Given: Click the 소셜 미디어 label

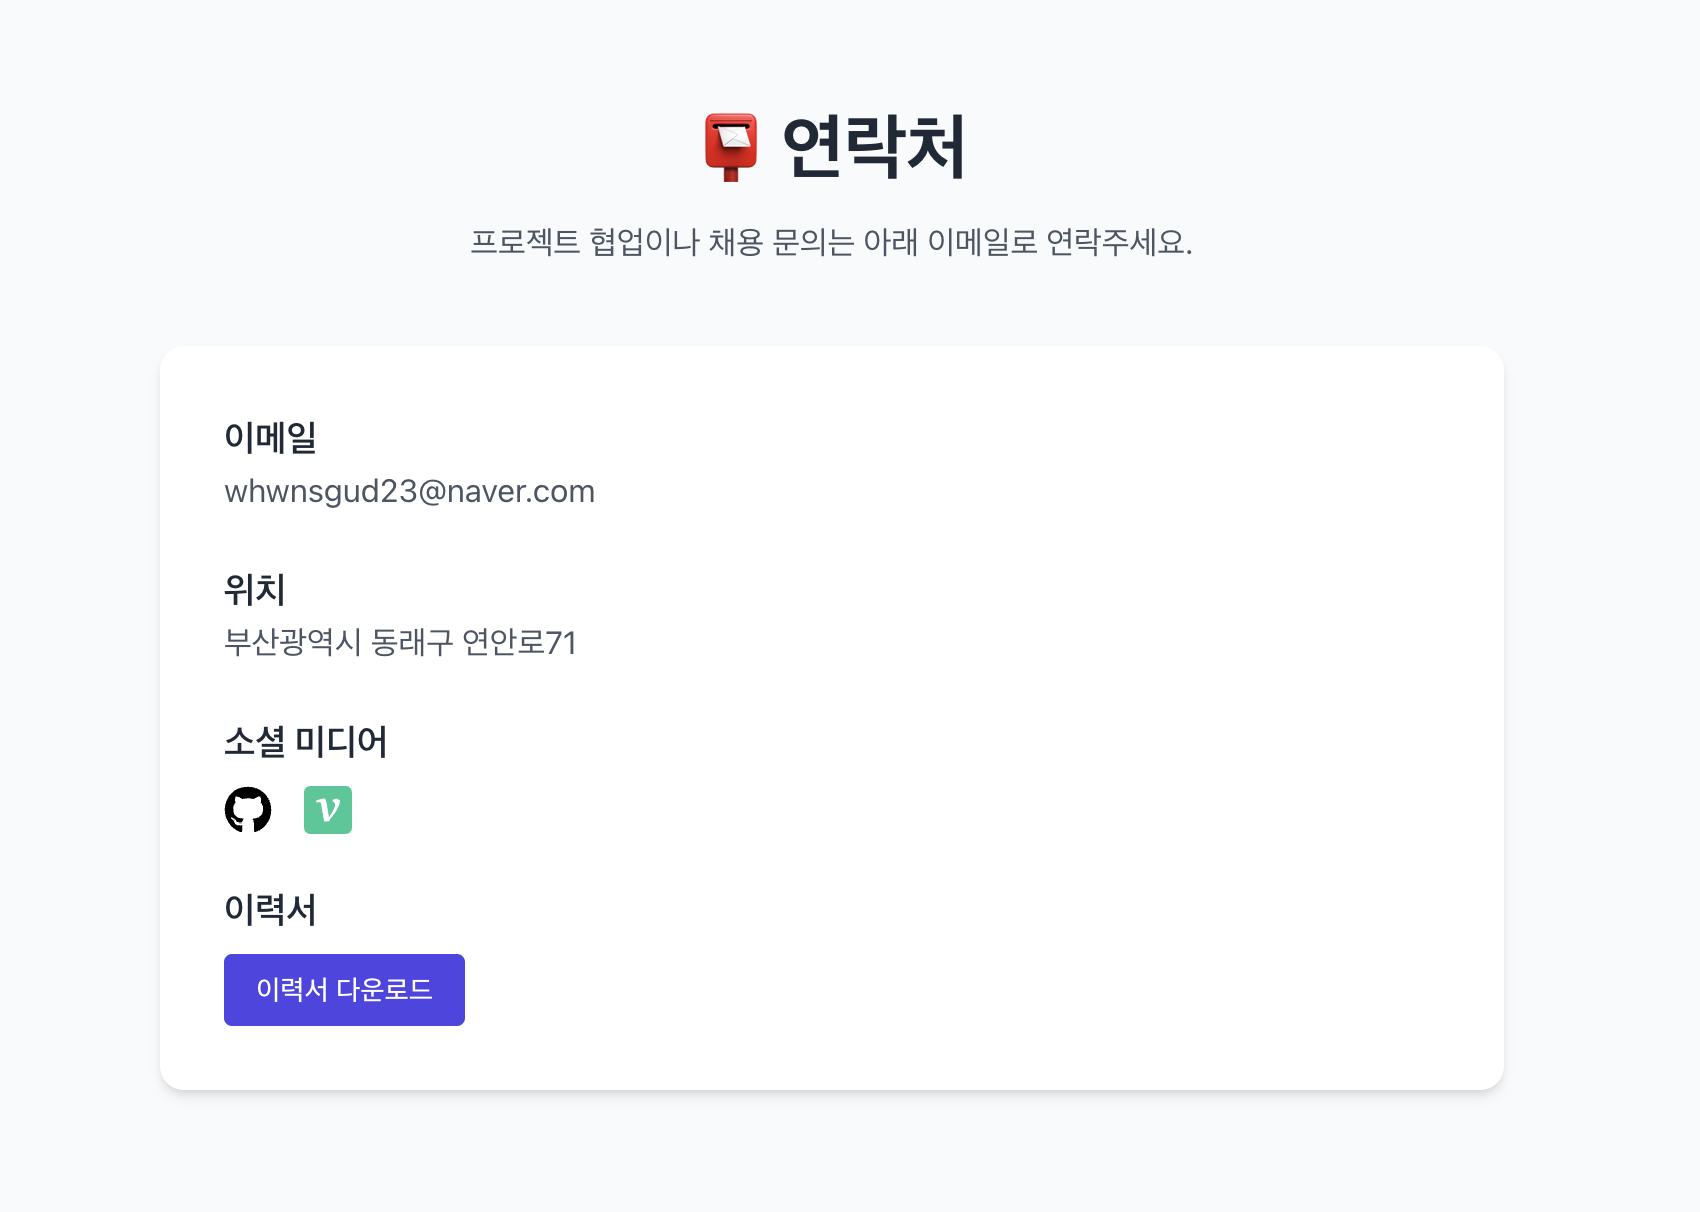Looking at the screenshot, I should (x=305, y=741).
